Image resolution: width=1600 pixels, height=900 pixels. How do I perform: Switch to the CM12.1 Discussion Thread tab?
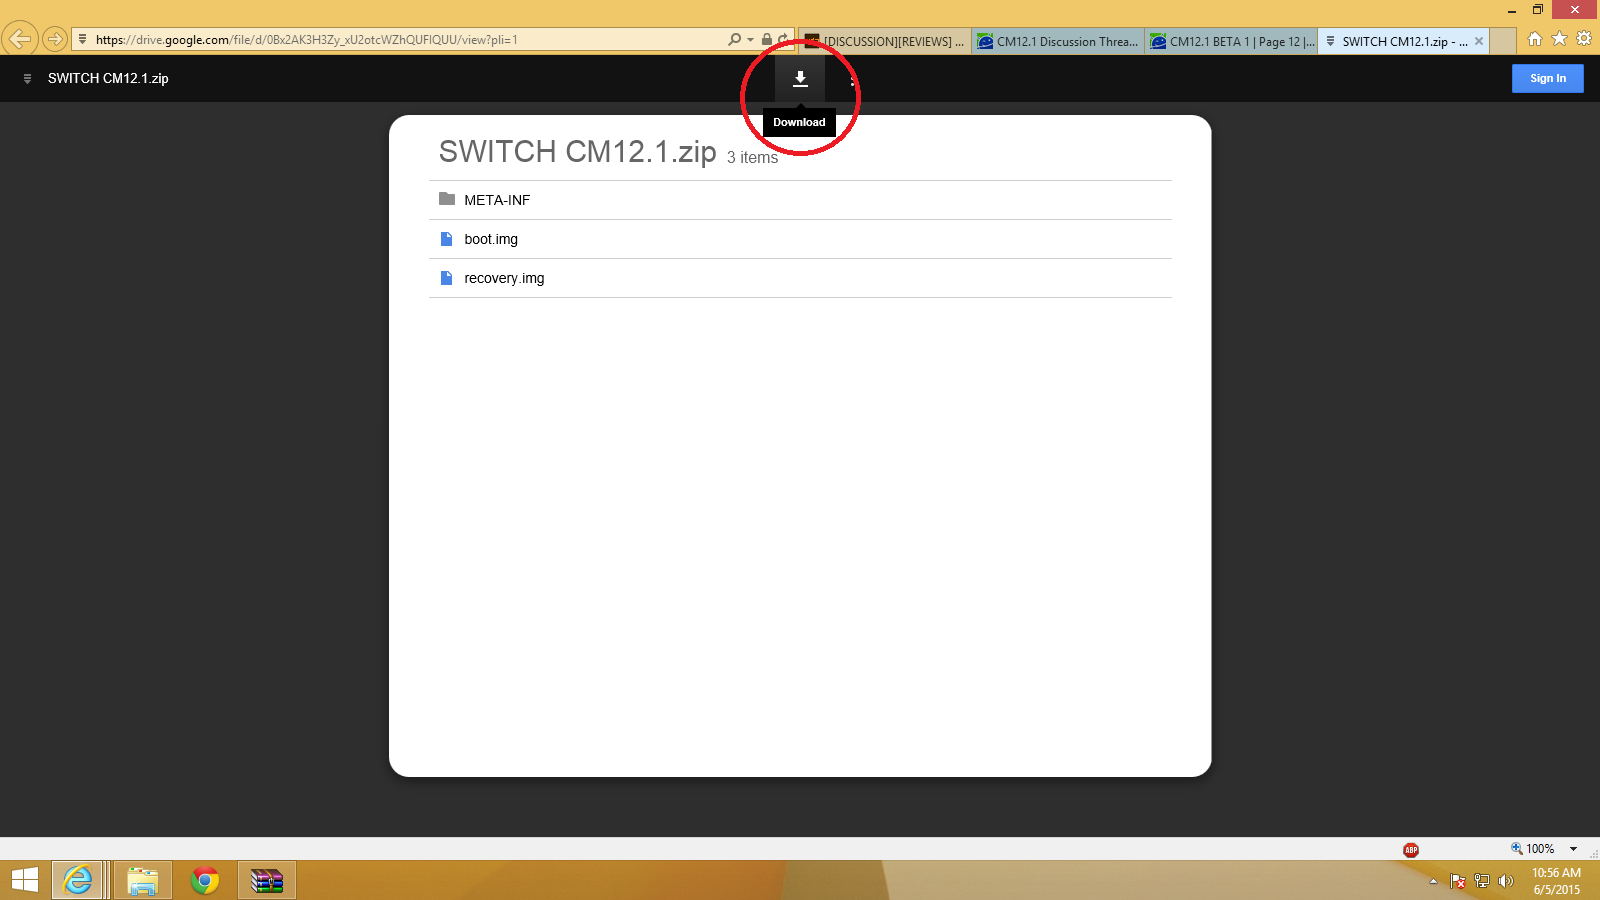pyautogui.click(x=1058, y=41)
